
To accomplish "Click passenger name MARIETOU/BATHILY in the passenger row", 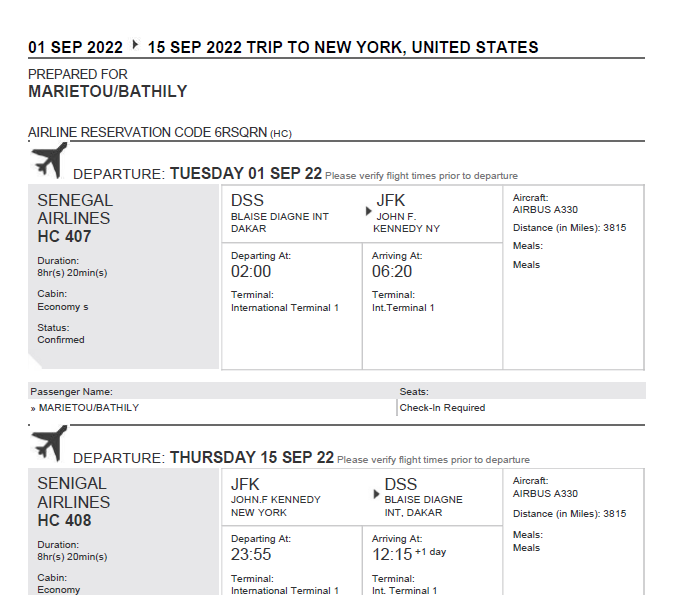I will pyautogui.click(x=89, y=408).
